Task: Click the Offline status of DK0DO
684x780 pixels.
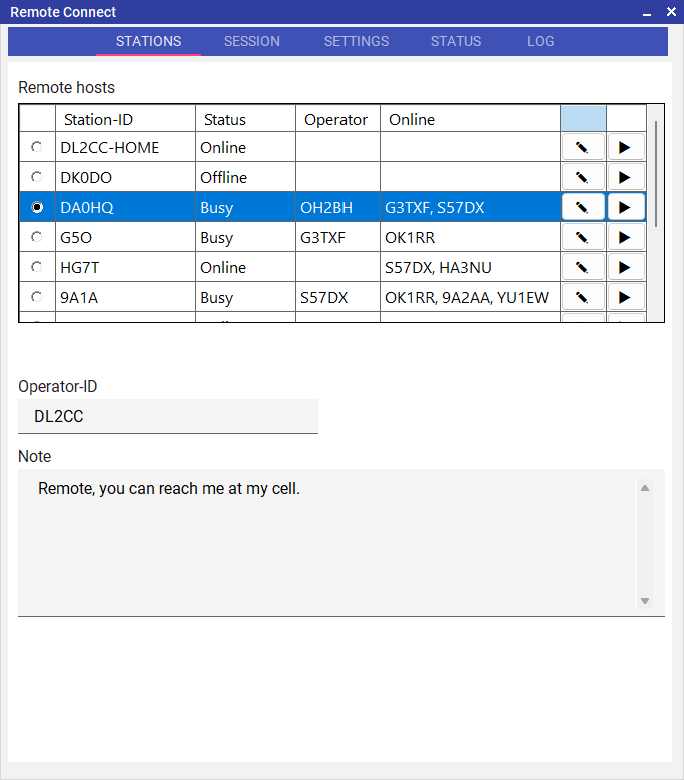Action: pos(246,177)
